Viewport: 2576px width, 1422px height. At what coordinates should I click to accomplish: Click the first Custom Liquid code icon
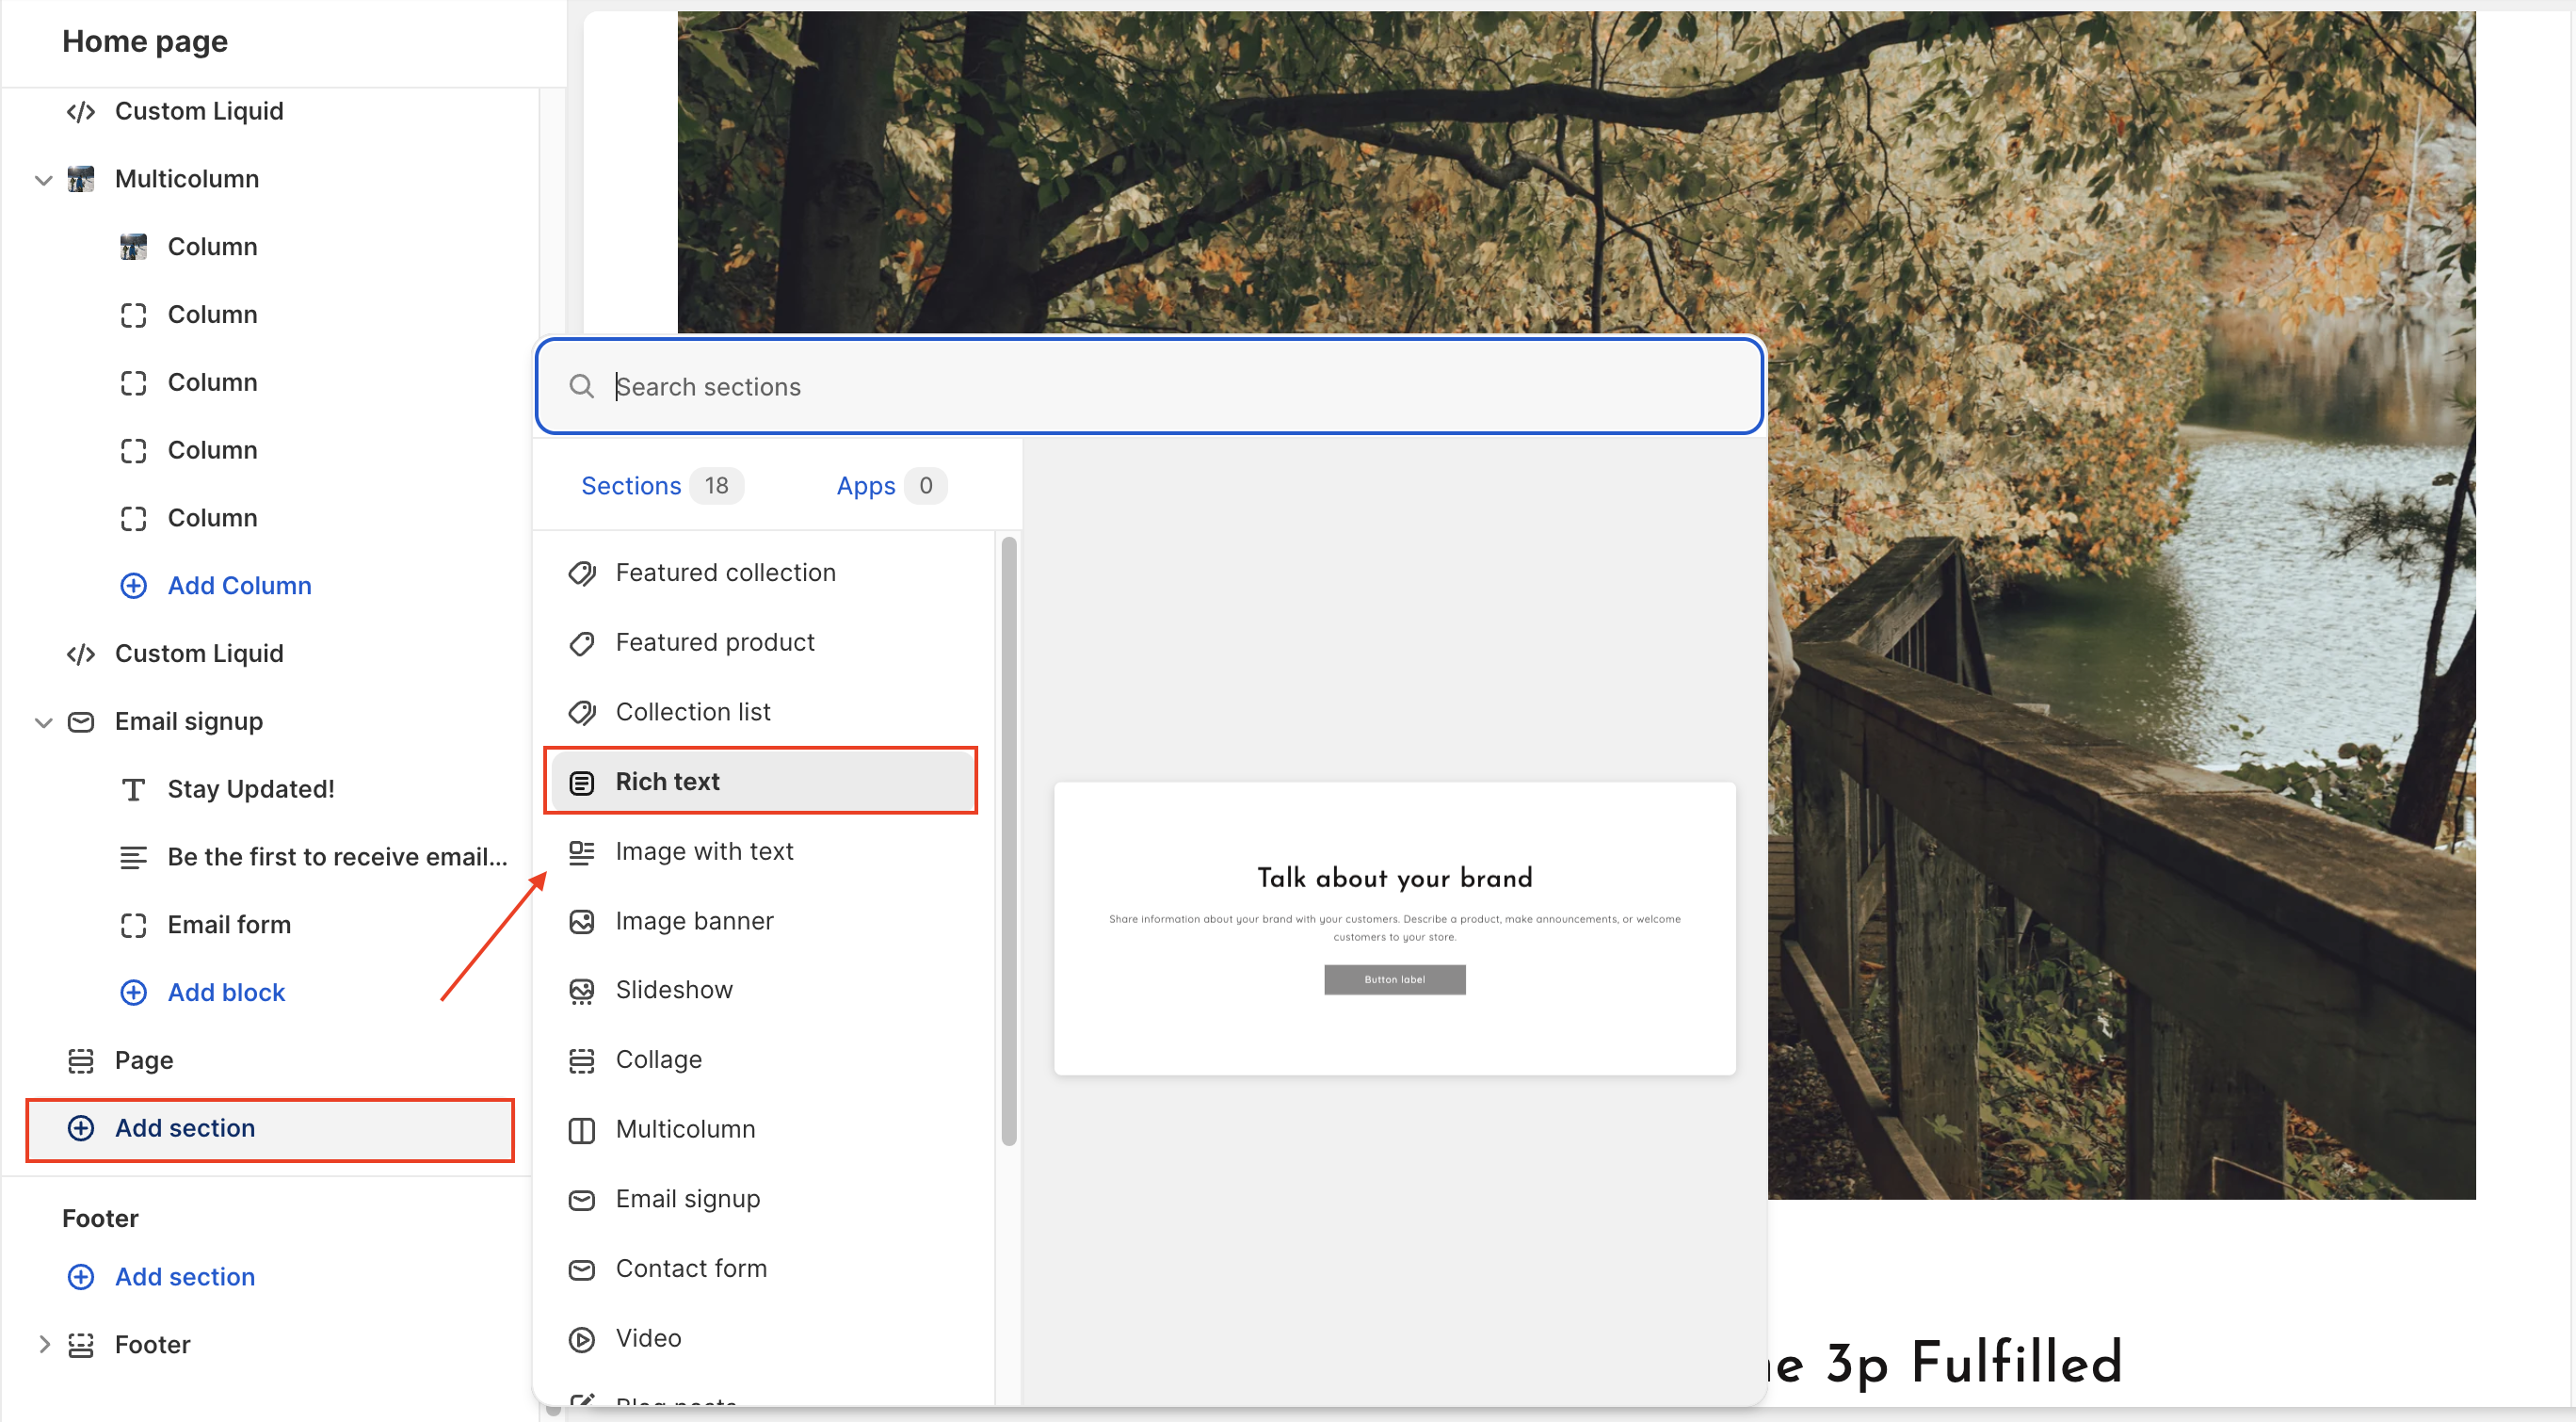click(80, 111)
